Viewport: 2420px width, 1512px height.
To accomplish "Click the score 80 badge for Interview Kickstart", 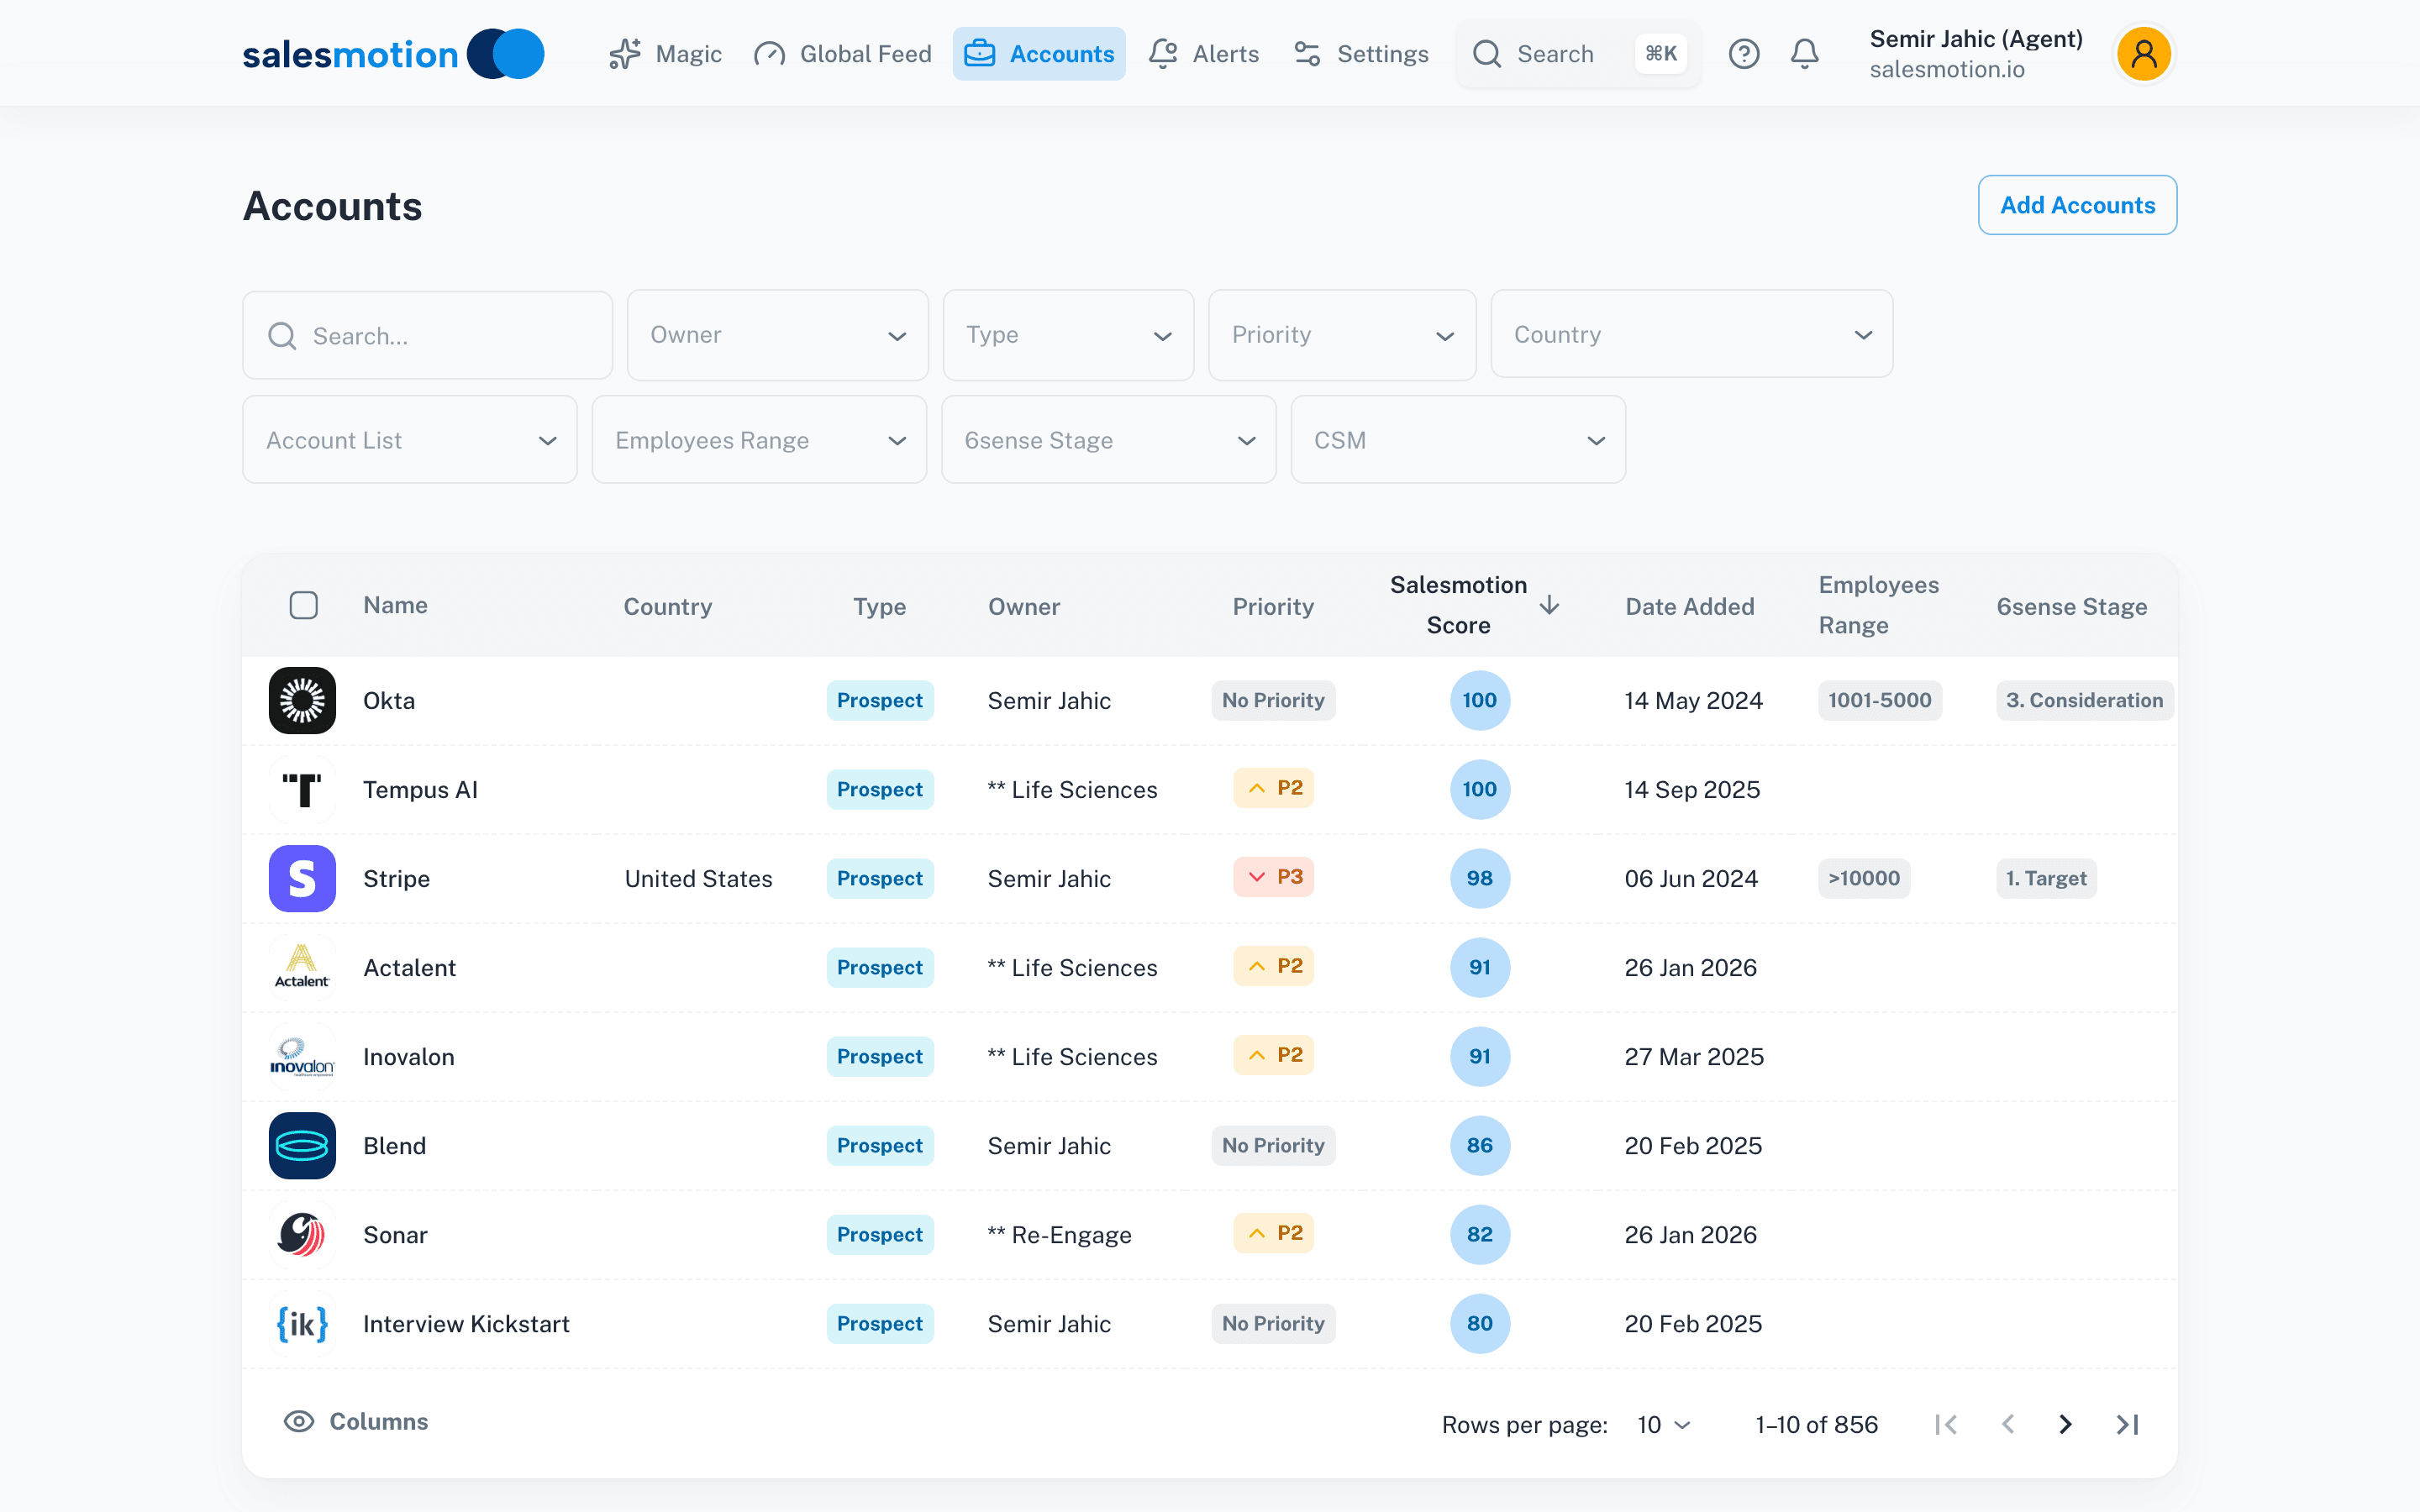I will [1480, 1323].
